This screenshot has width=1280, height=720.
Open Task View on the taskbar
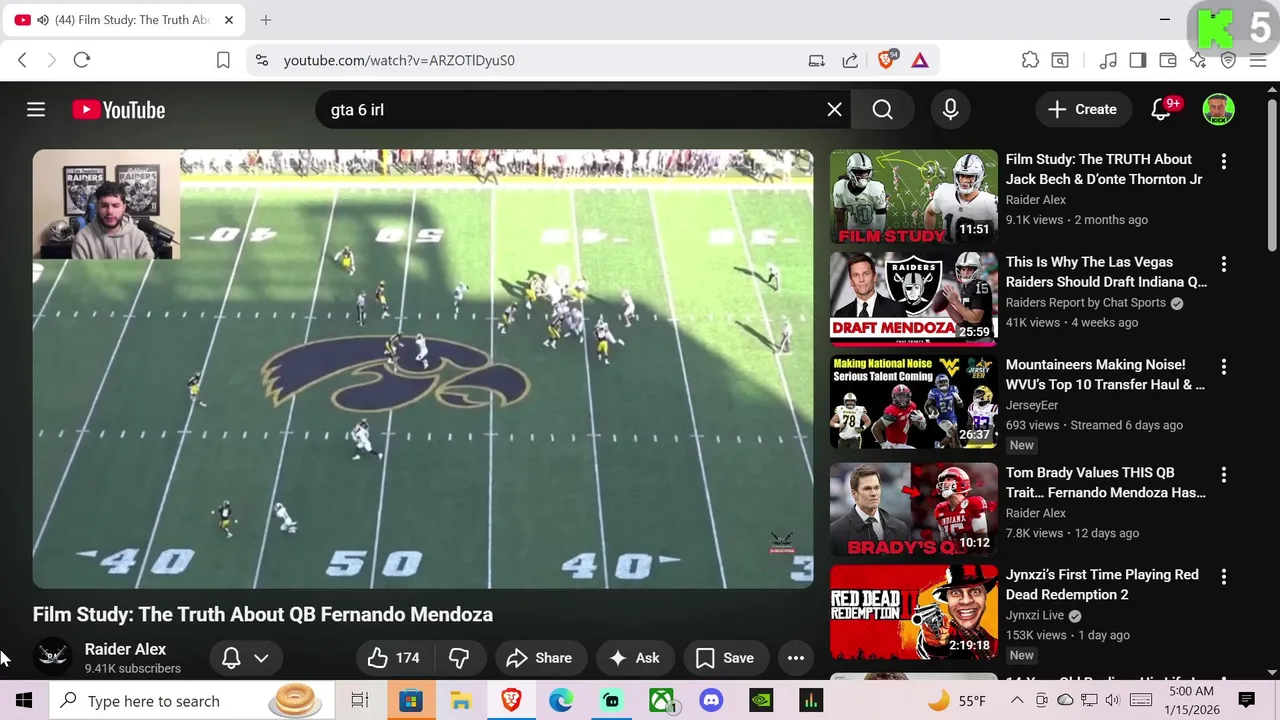click(x=360, y=701)
